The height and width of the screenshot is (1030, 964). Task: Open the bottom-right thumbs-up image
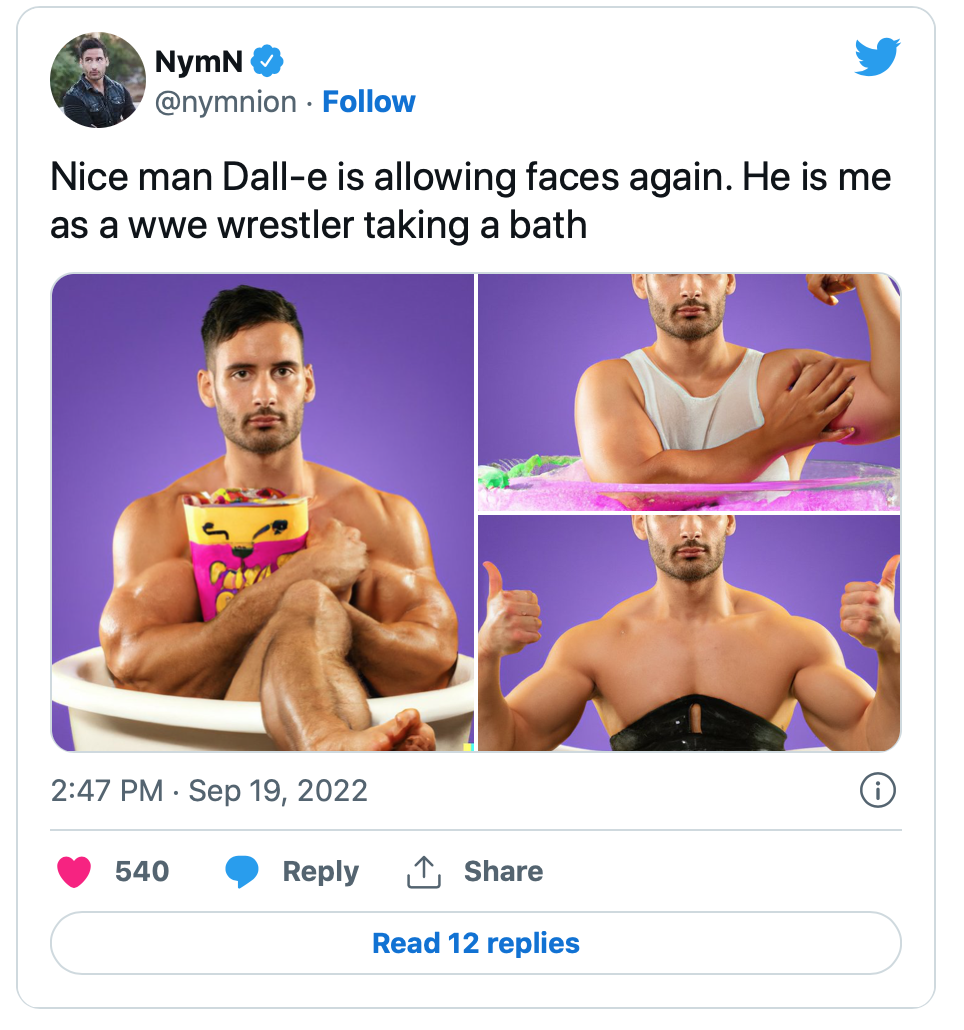[x=689, y=633]
